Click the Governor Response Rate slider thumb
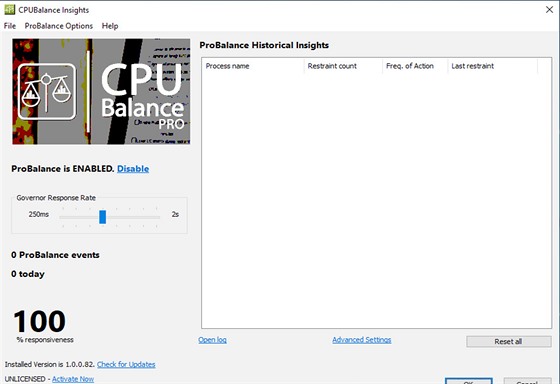The width and height of the screenshot is (560, 384). [x=102, y=217]
